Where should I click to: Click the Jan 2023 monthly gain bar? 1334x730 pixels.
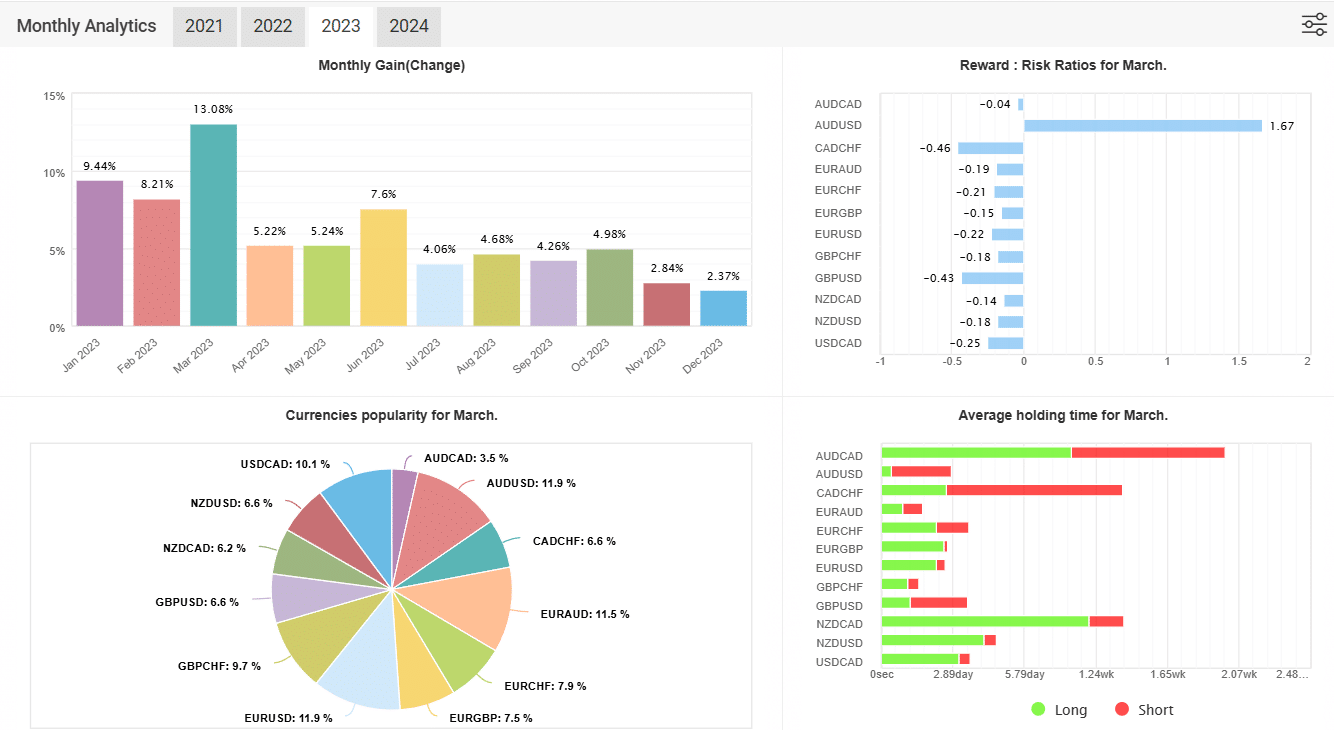coord(100,253)
